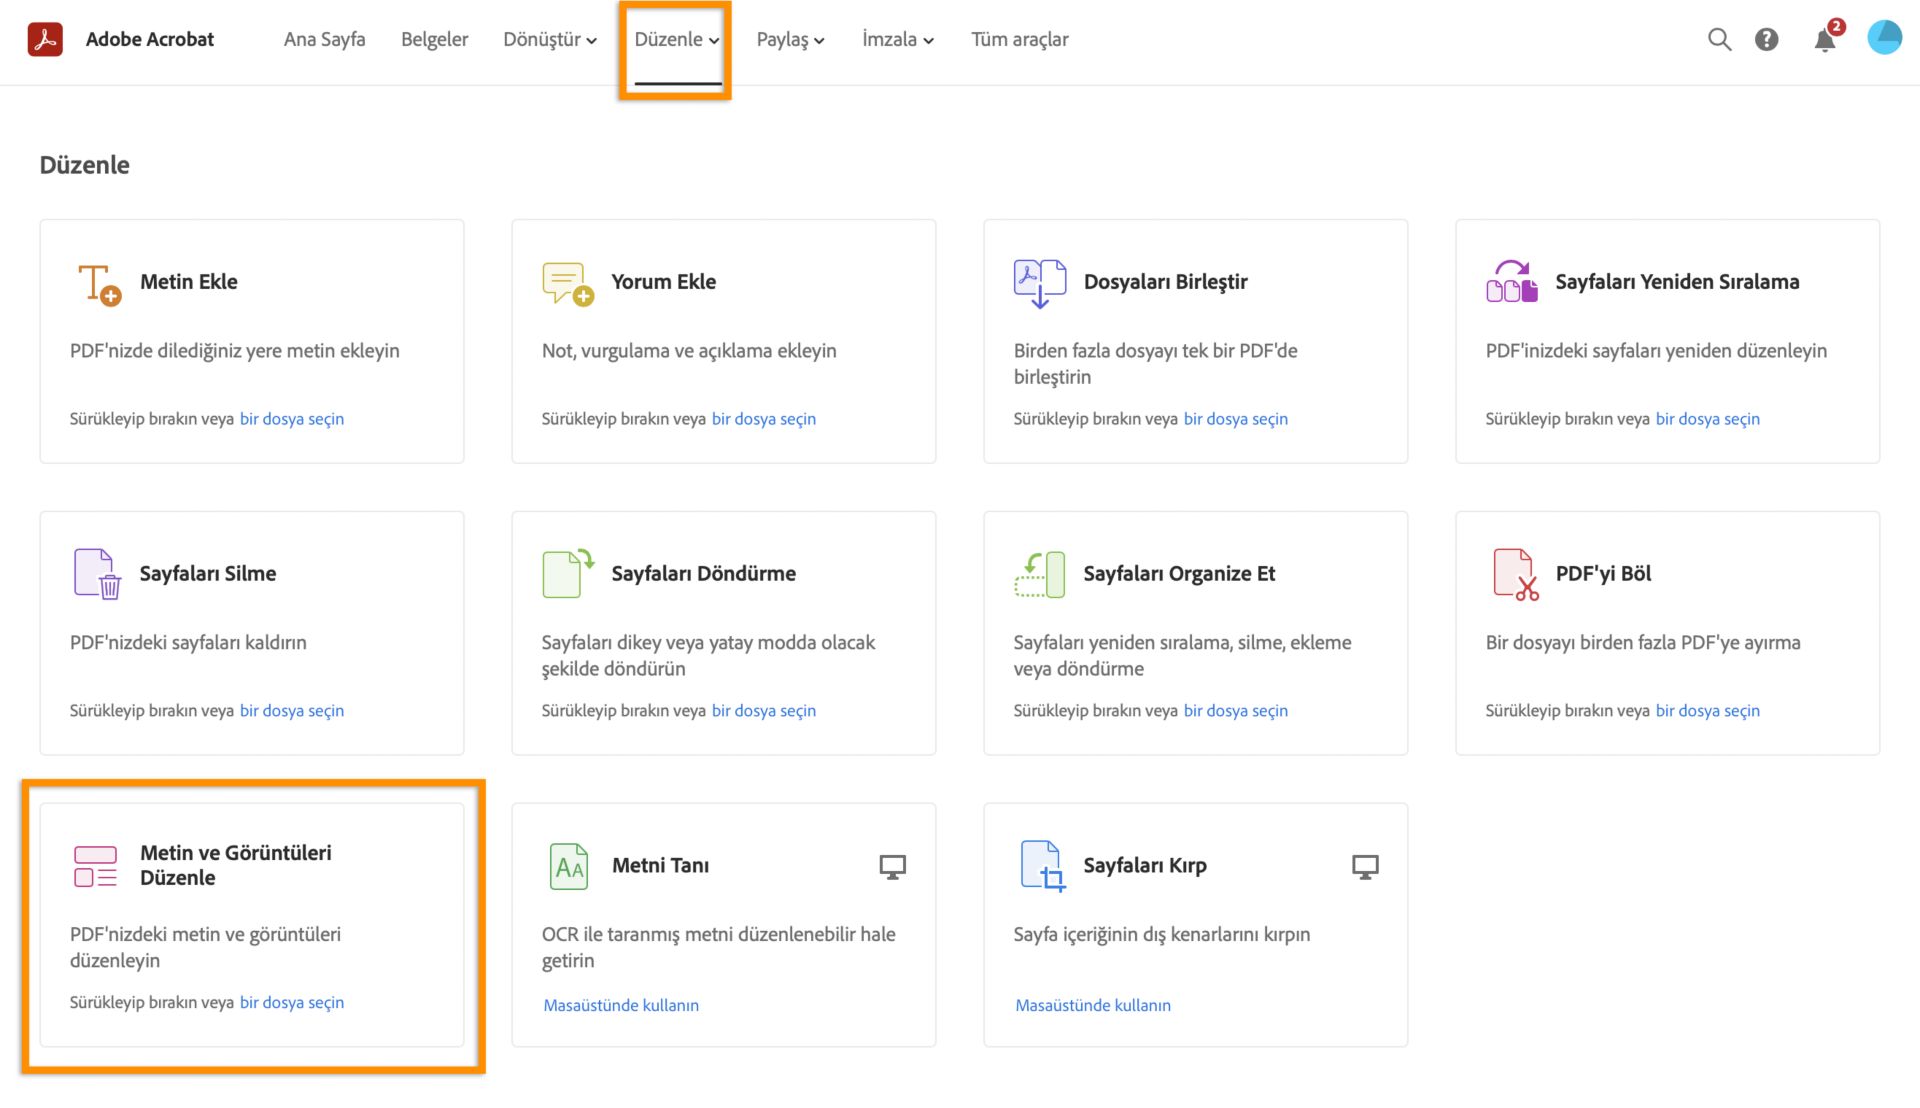Screen dimensions: 1920x1108
Task: Click Masaüstünde kullanın under Sayfaları Kırp
Action: [1093, 1005]
